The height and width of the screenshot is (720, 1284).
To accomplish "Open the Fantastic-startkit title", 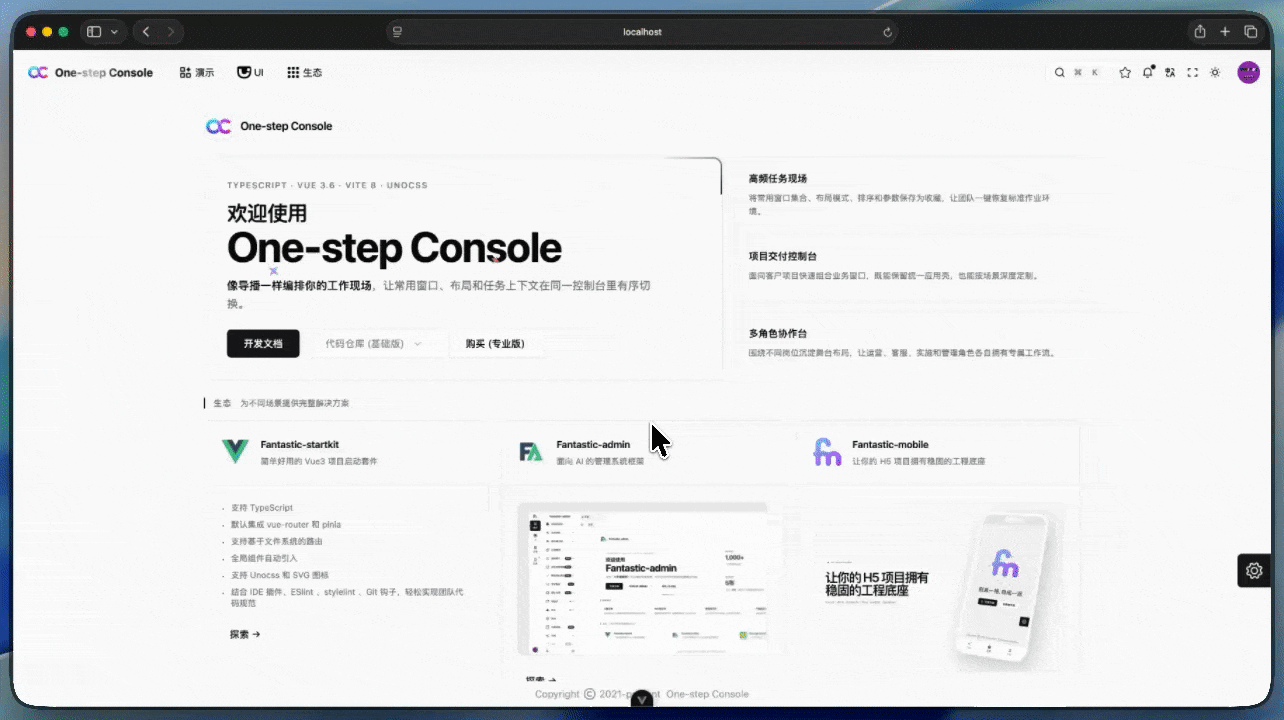I will tap(299, 444).
